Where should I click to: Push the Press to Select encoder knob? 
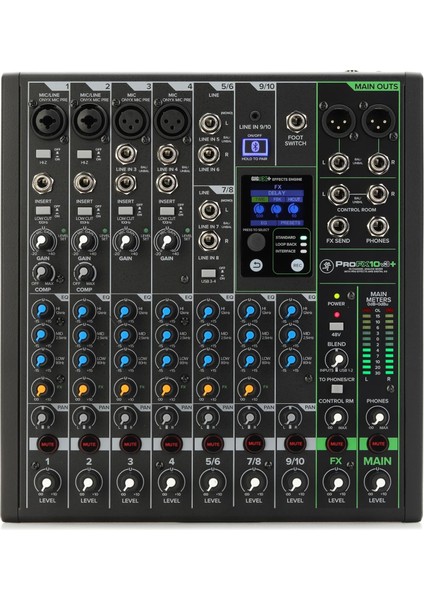coord(256,242)
